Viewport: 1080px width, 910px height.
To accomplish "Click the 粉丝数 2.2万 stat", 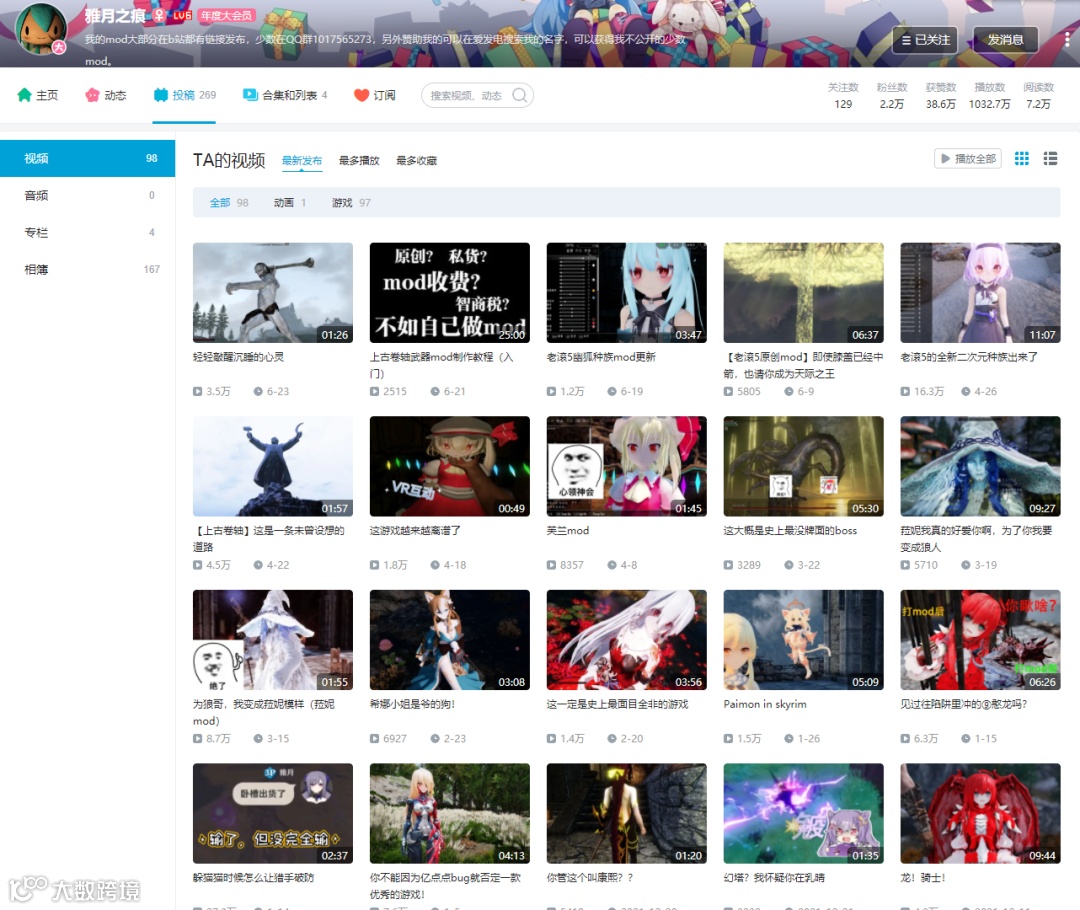I will 892,96.
